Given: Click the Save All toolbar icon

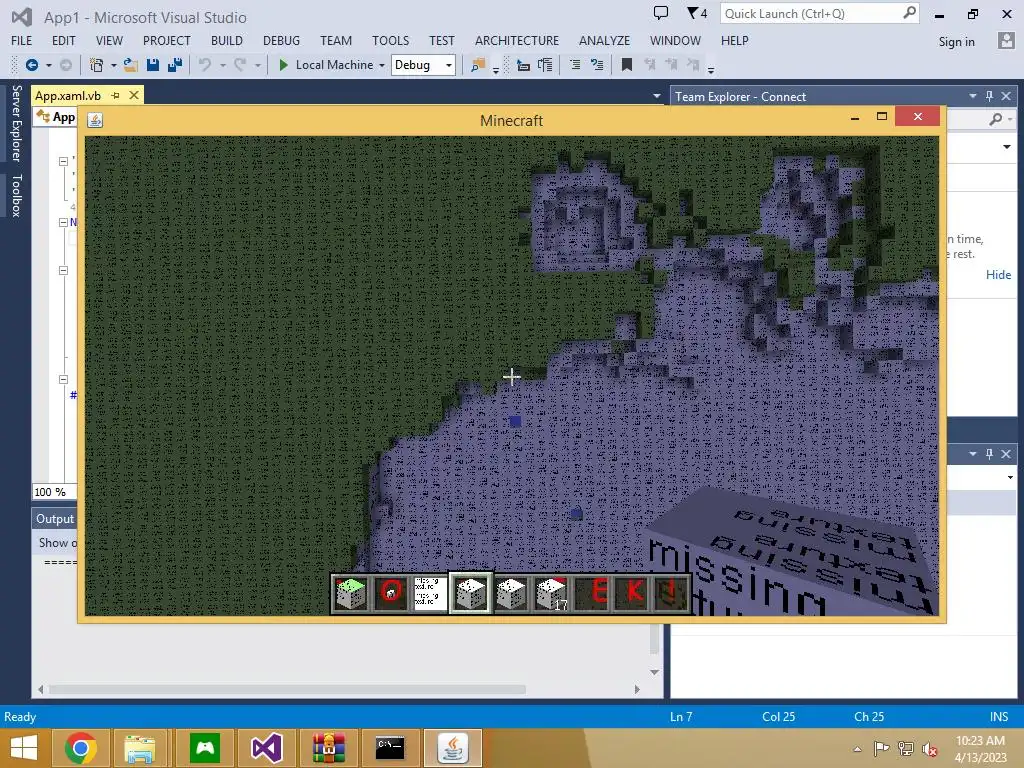Looking at the screenshot, I should pos(174,65).
